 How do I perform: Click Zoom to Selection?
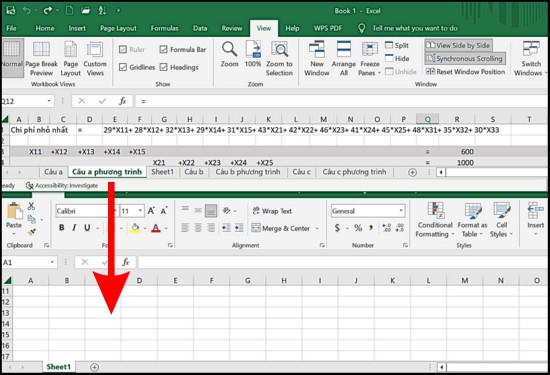pyautogui.click(x=279, y=58)
